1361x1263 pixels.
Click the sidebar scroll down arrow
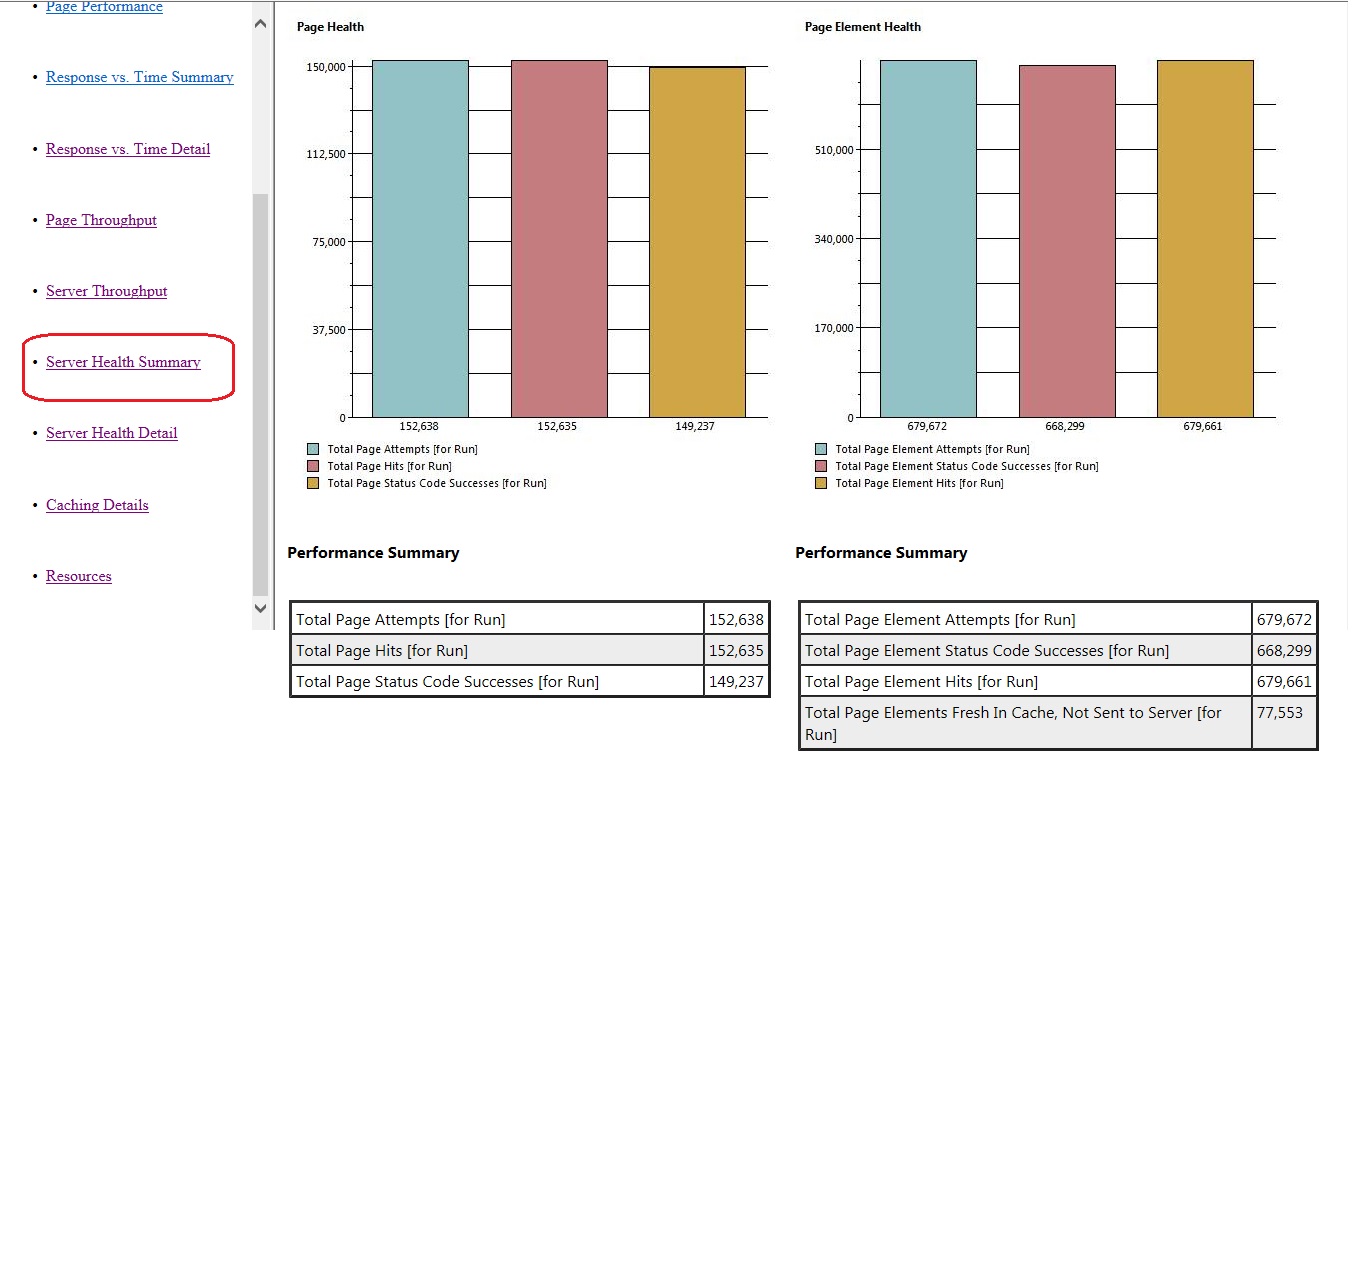261,608
